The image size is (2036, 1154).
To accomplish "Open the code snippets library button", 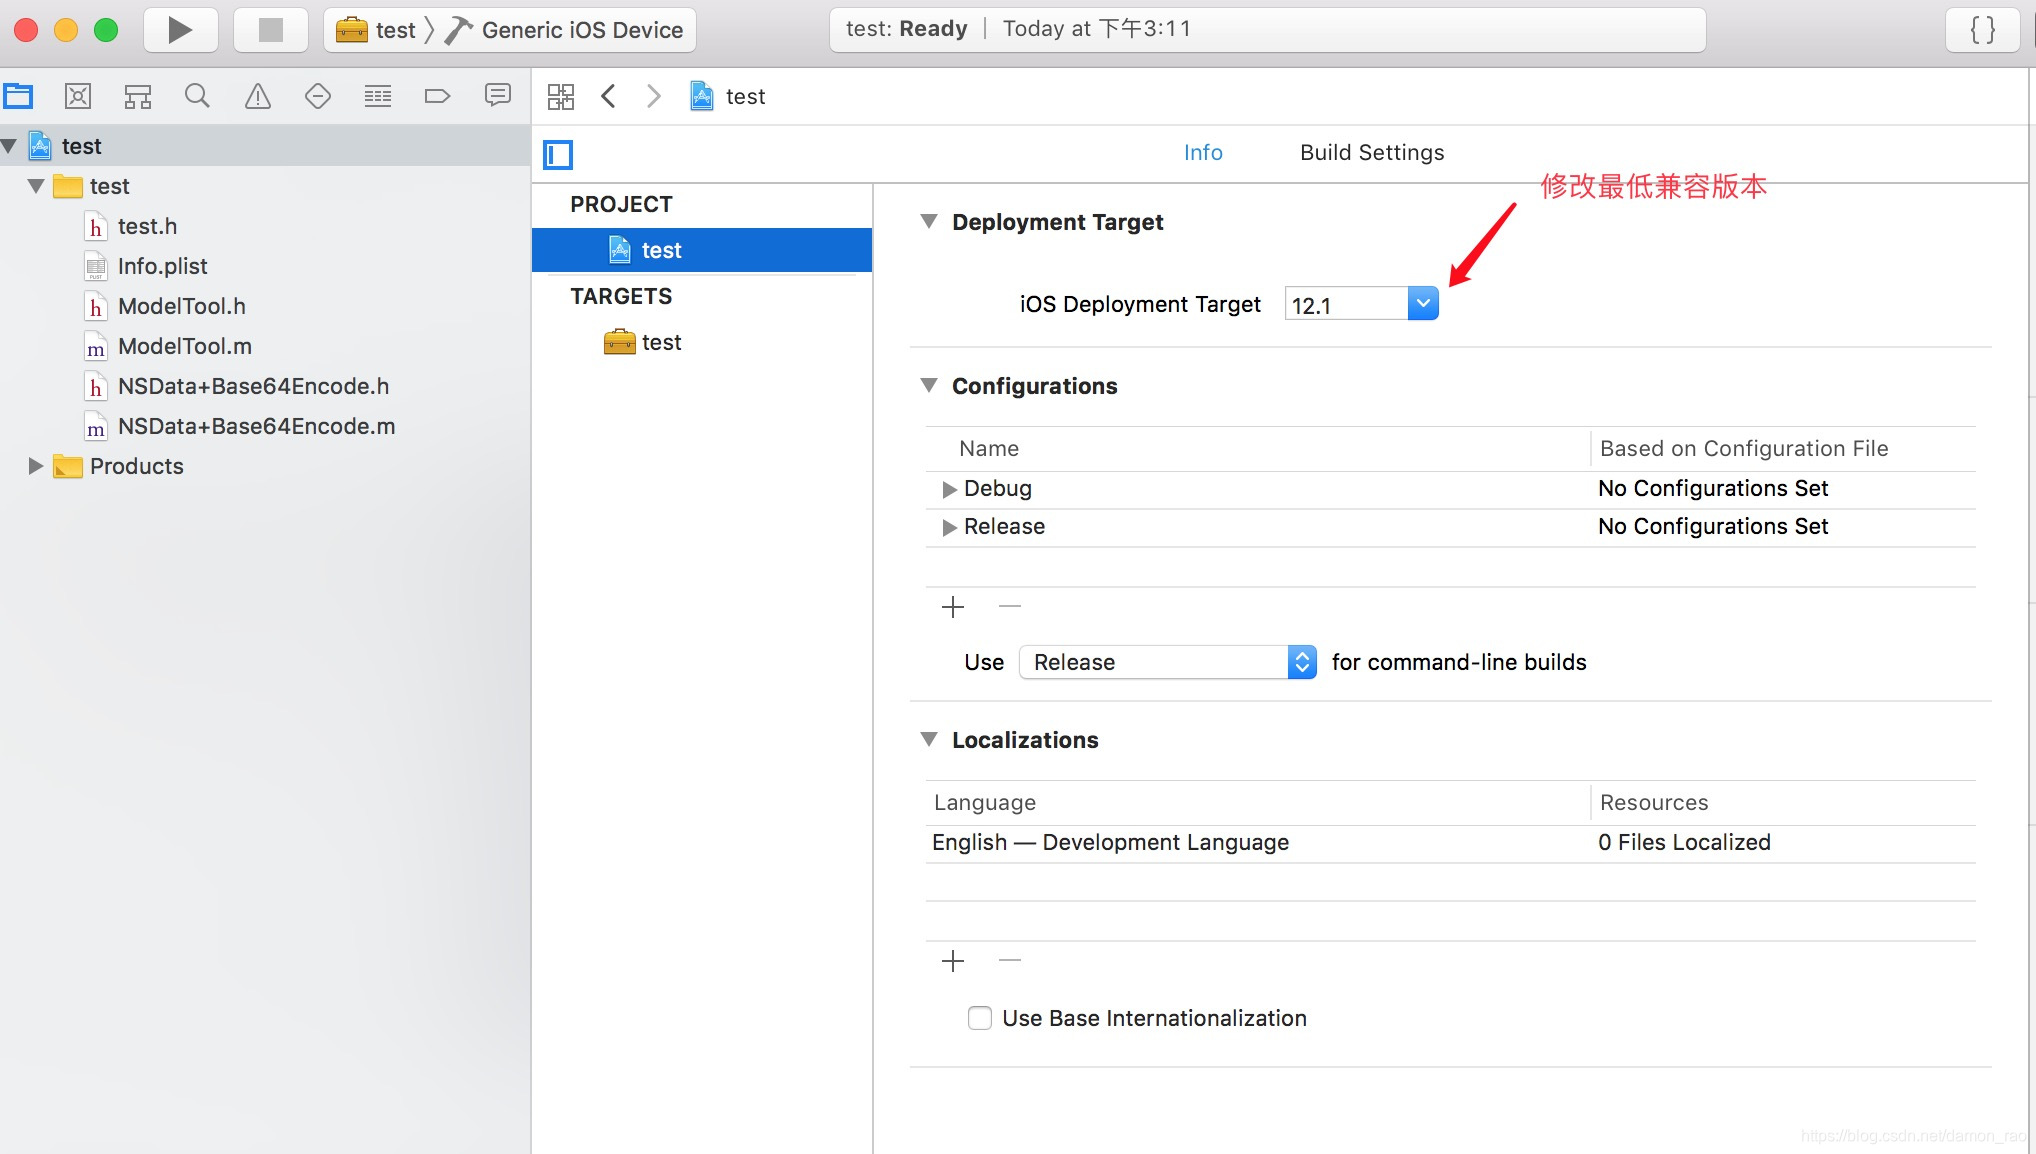I will [1982, 30].
